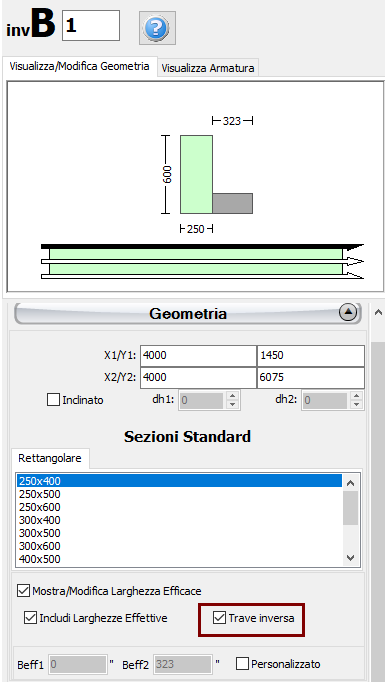
Task: Click the beam number field beside invB
Action: [91, 26]
